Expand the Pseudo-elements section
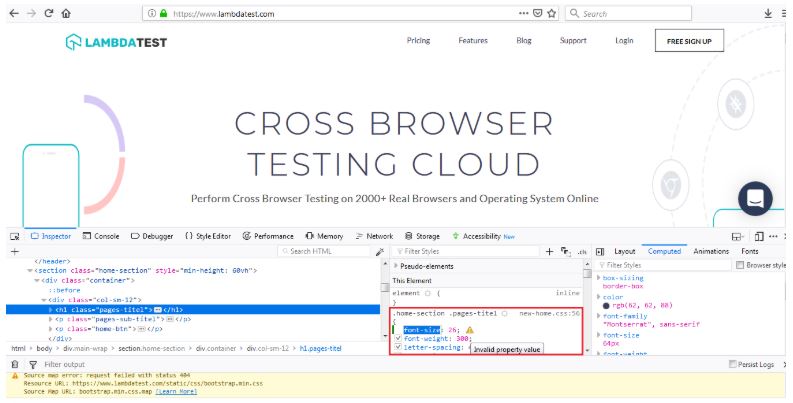This screenshot has height=403, width=793. pyautogui.click(x=394, y=266)
